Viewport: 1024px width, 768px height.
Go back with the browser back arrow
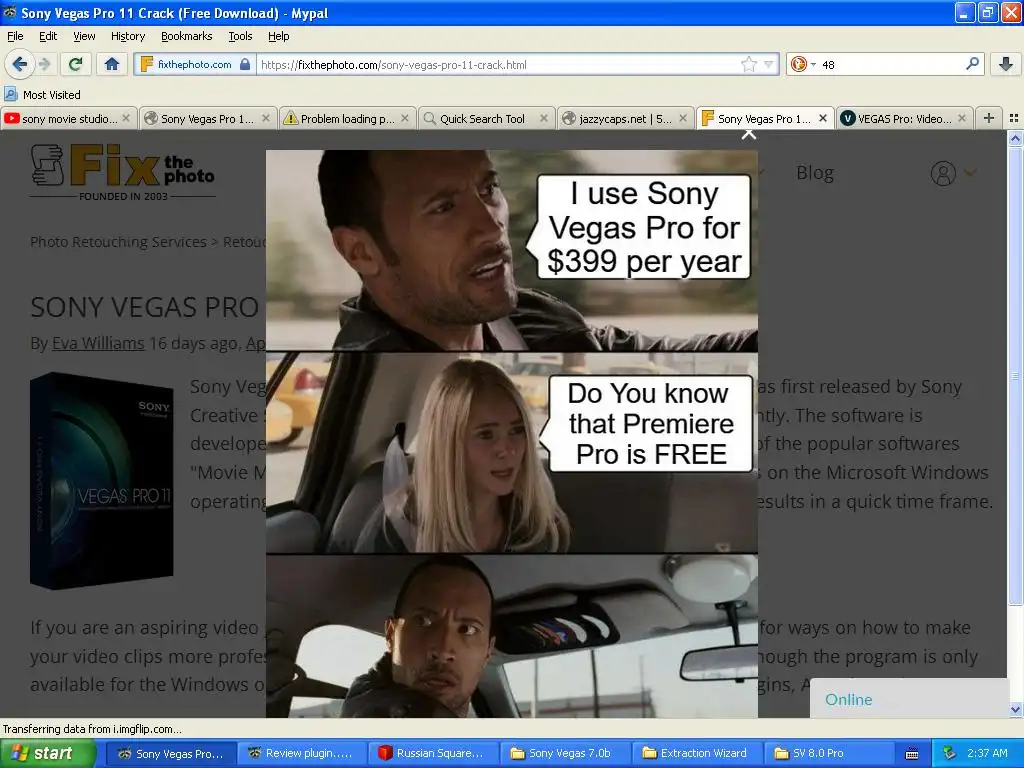(20, 64)
